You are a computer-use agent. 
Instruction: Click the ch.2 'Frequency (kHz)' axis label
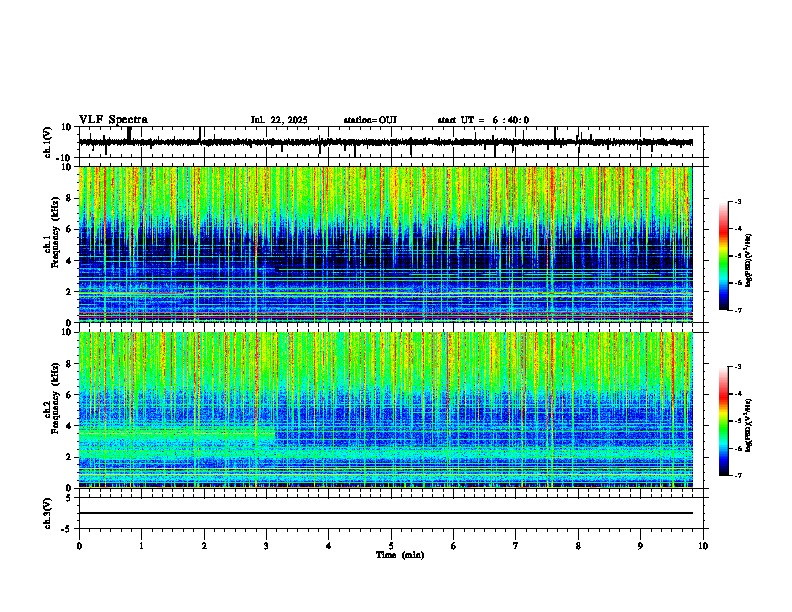[x=55, y=398]
